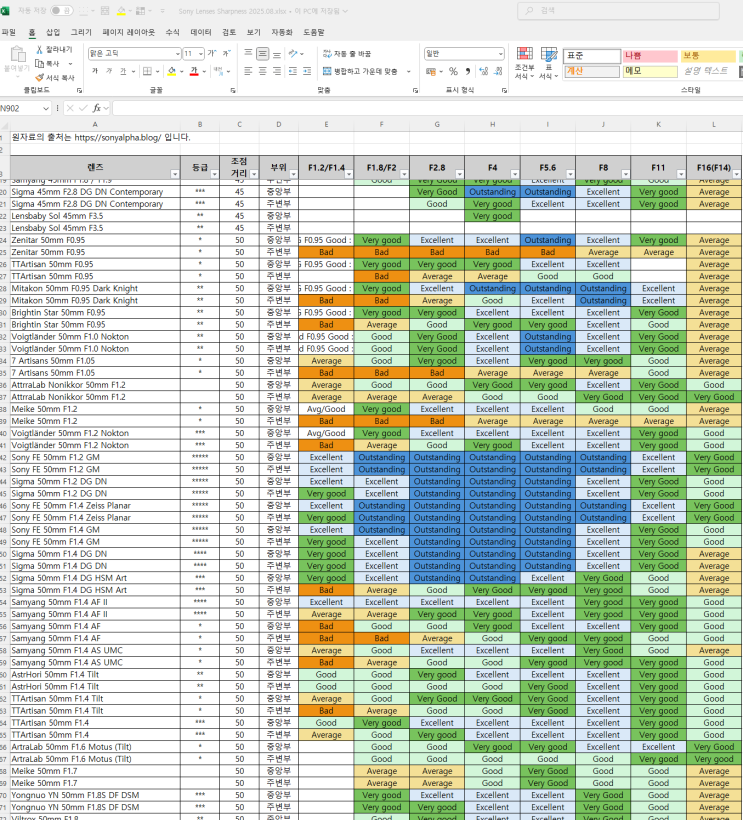Open the font group (글꼴) dialog launcher
Viewport: 743px width, 820px height.
tap(233, 90)
